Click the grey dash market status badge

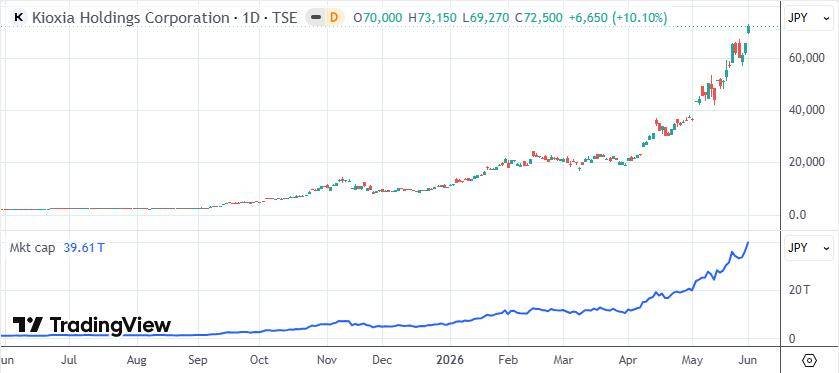click(x=316, y=17)
